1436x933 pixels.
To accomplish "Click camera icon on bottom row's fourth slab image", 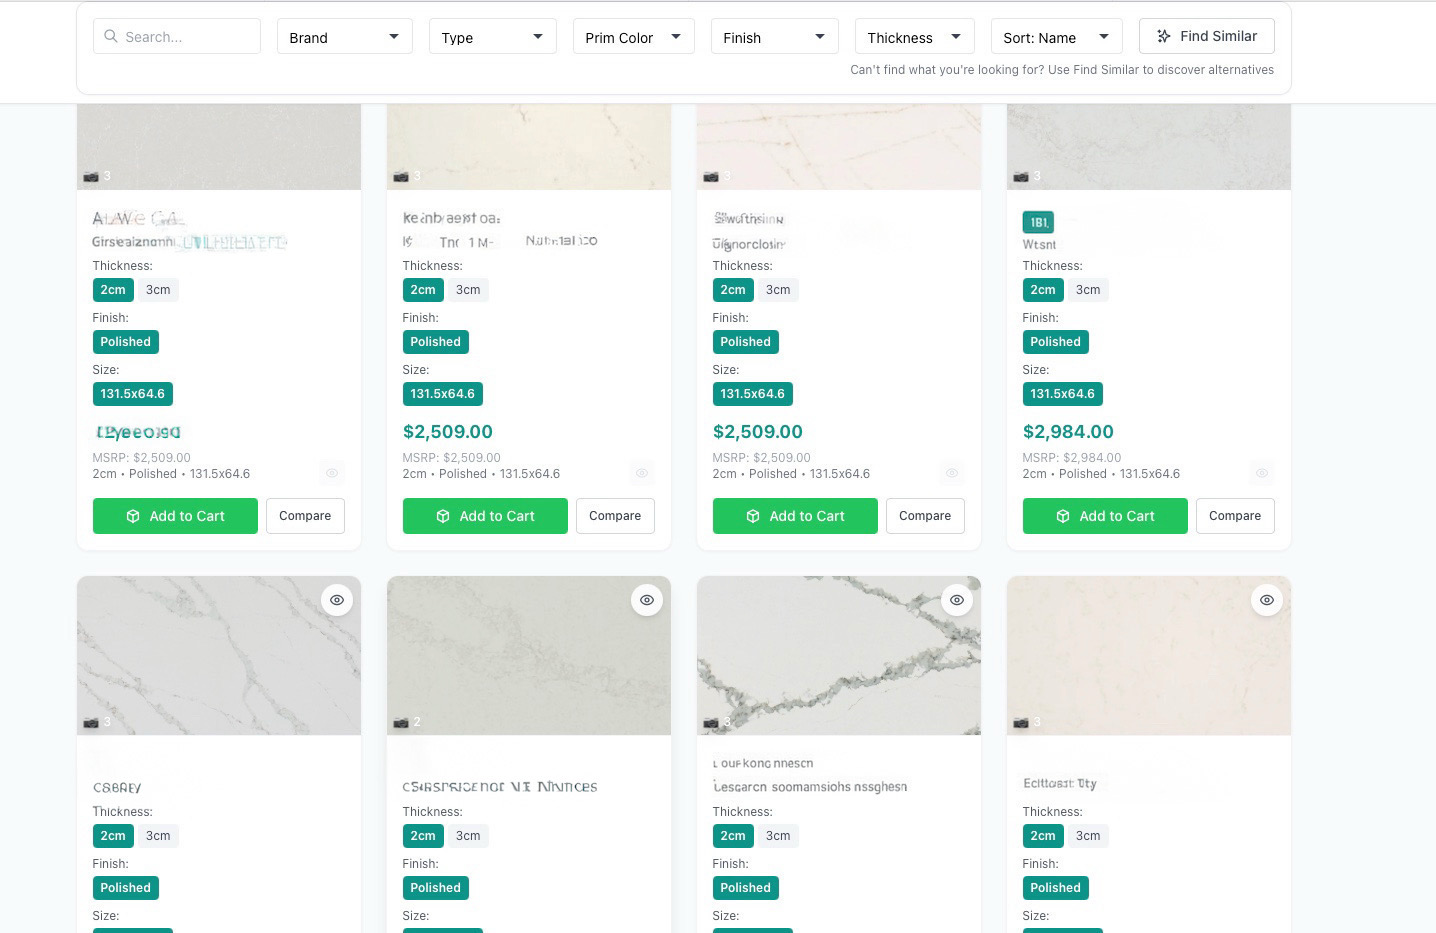I will coord(1021,722).
